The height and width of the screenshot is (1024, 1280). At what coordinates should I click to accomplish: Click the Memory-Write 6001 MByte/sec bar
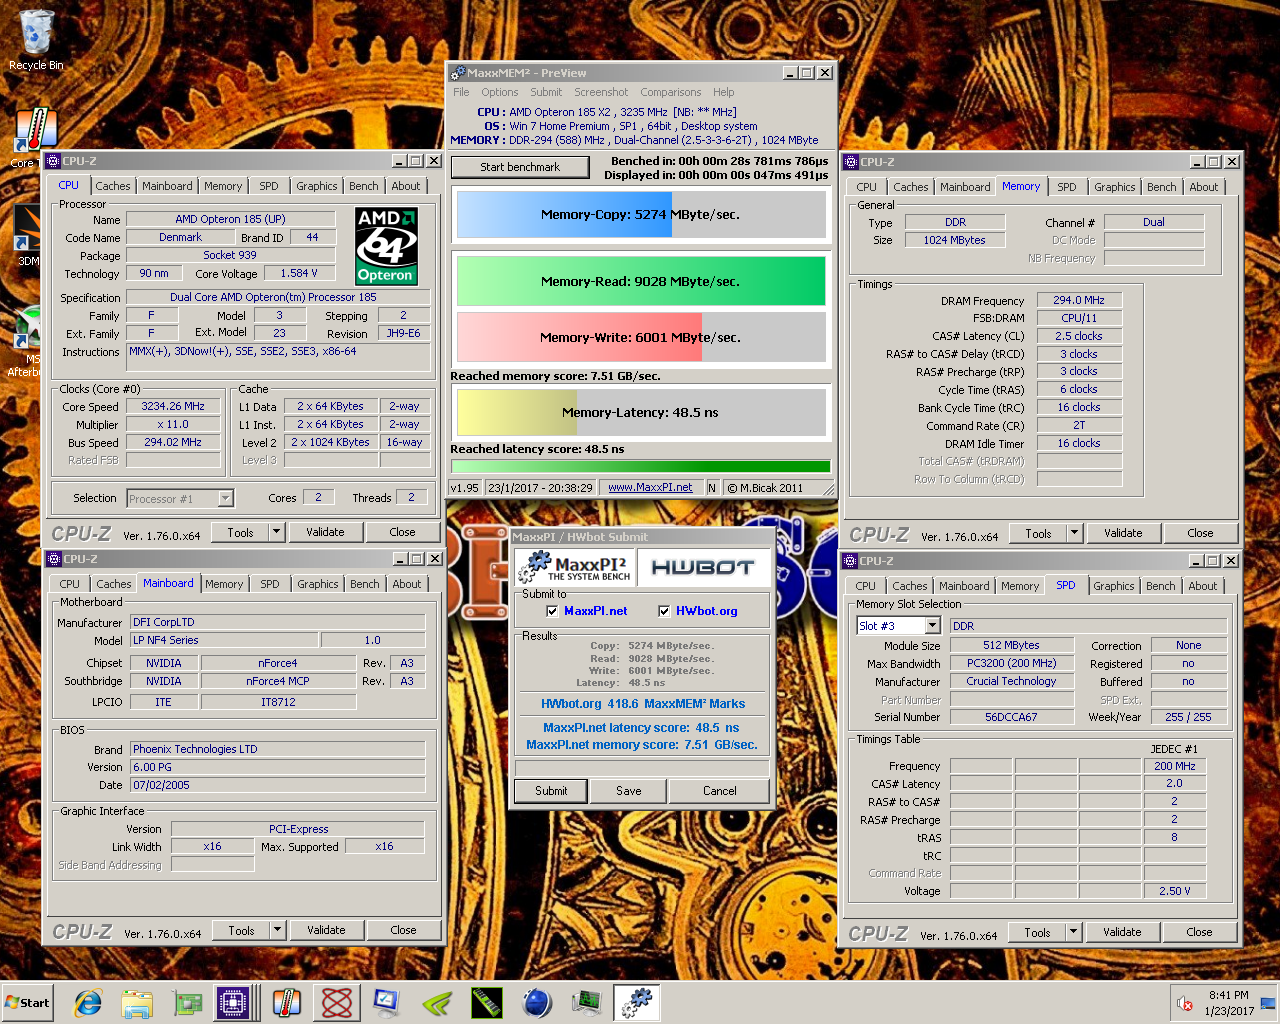point(641,337)
